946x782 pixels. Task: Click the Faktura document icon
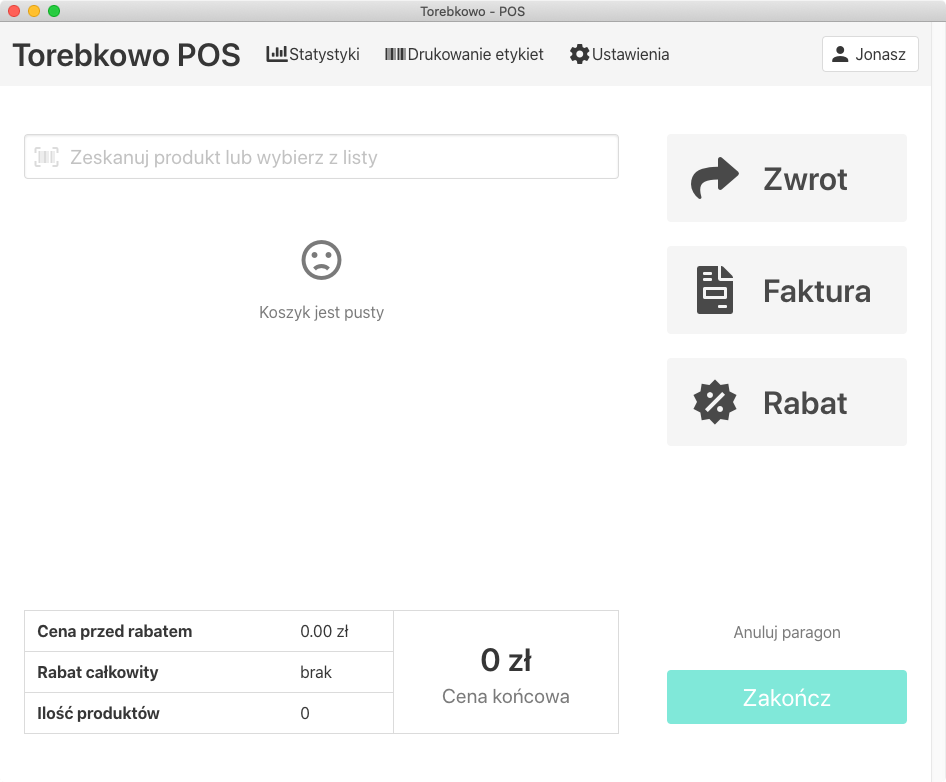pos(715,291)
